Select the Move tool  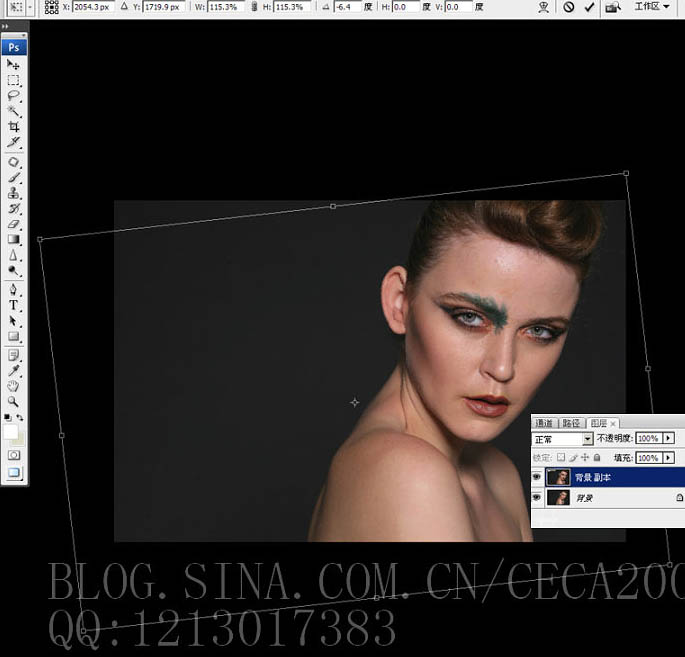tap(13, 65)
